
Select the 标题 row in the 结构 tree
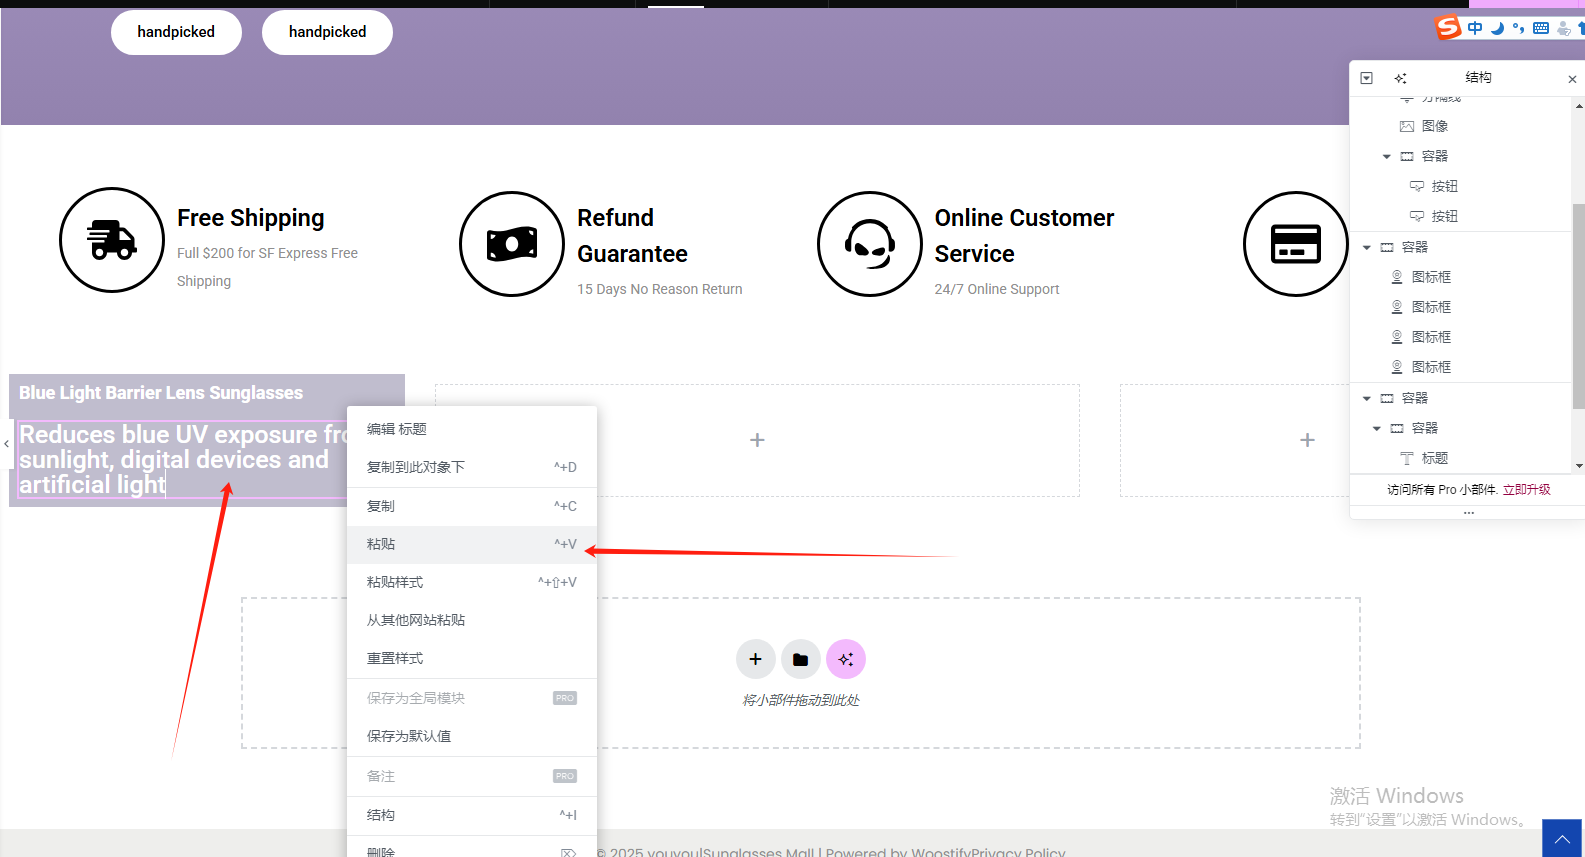coord(1461,458)
